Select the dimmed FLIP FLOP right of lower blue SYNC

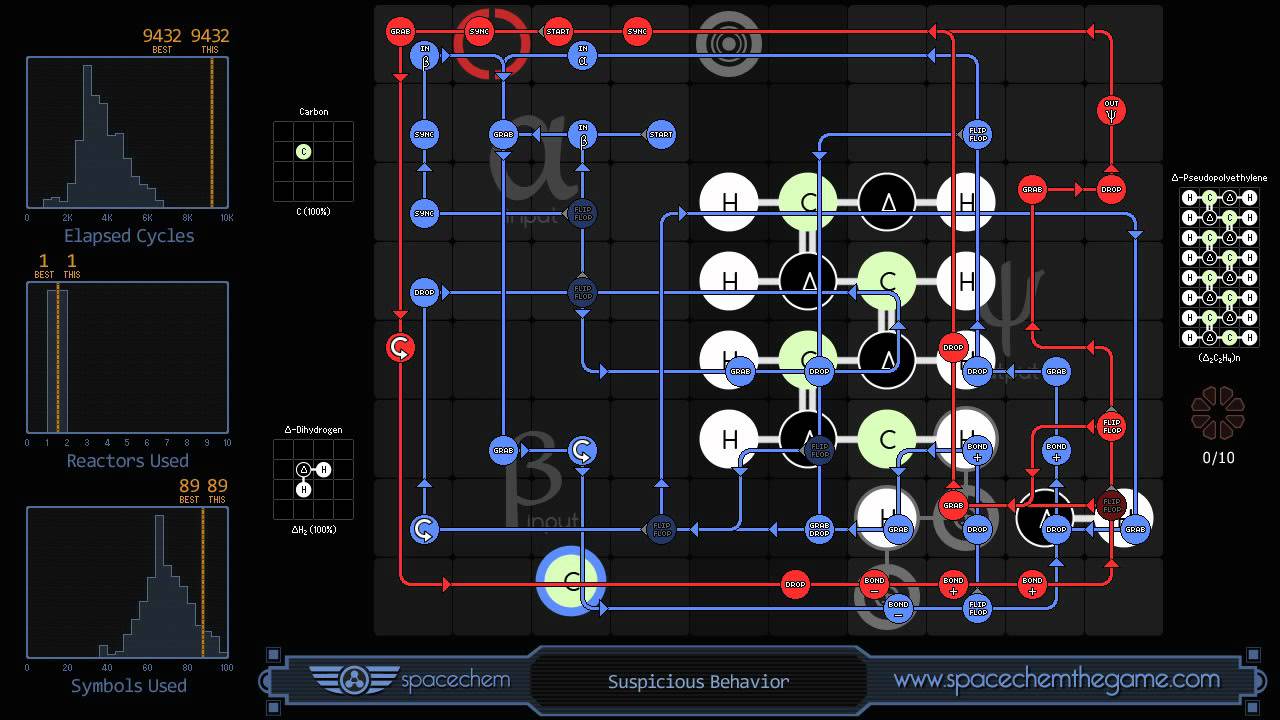(583, 213)
